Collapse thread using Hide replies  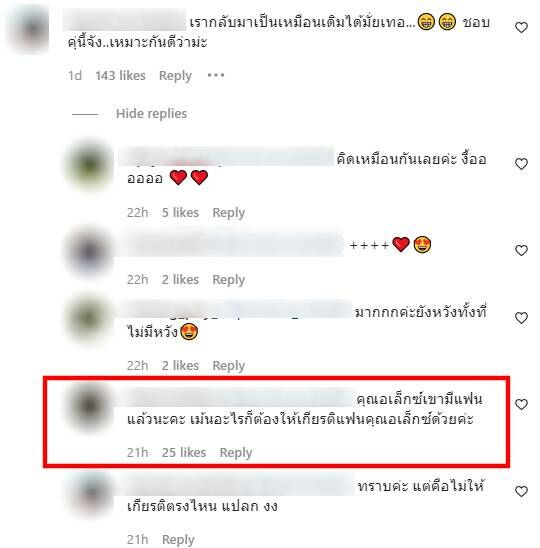pyautogui.click(x=151, y=114)
